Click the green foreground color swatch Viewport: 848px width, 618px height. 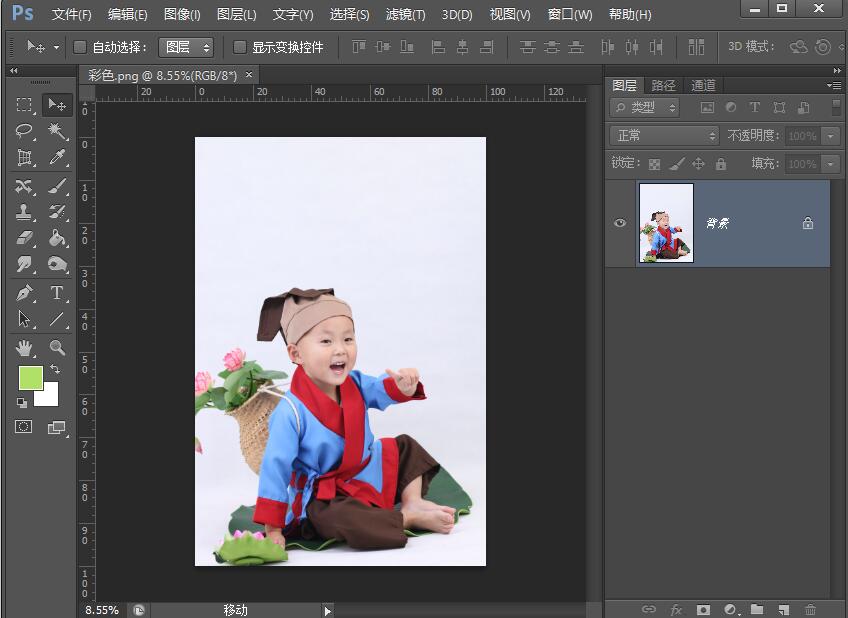tap(30, 377)
